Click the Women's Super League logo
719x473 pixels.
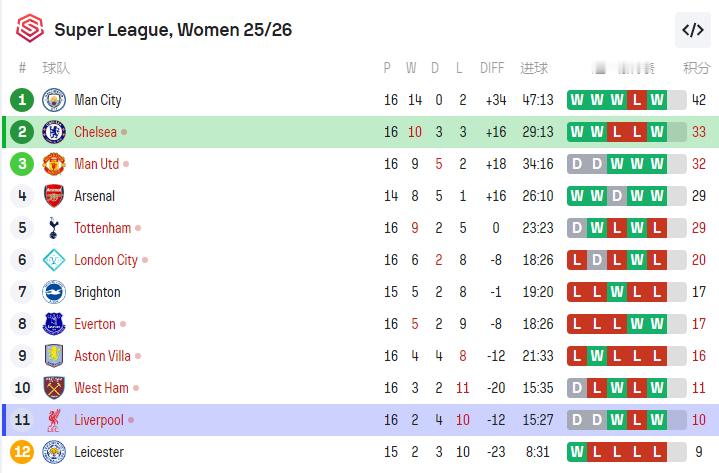[30, 29]
